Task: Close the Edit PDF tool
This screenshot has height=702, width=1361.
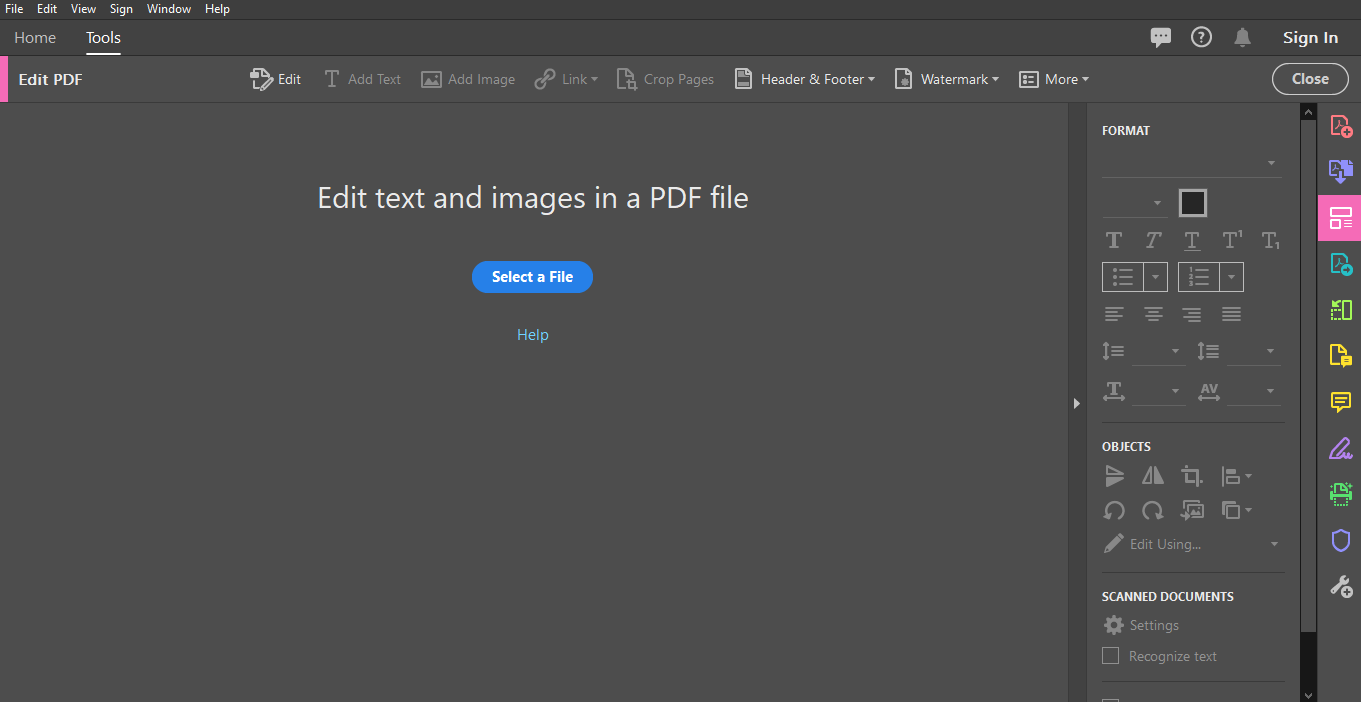Action: [x=1310, y=79]
